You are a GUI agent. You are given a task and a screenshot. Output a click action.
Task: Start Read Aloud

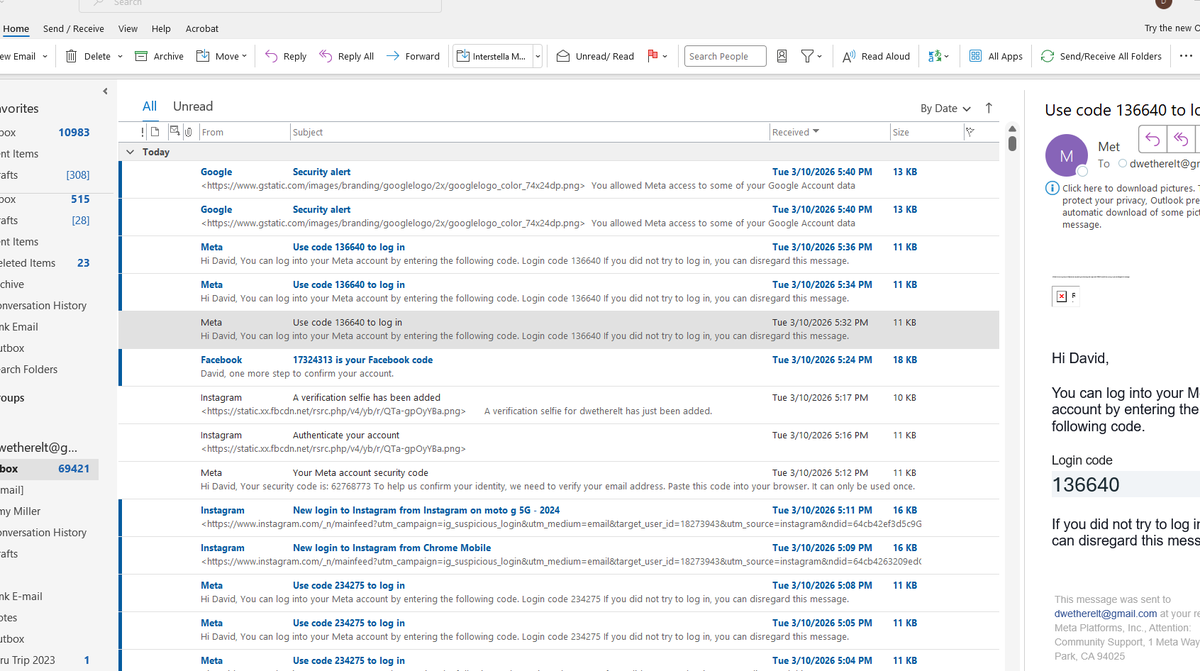point(876,56)
